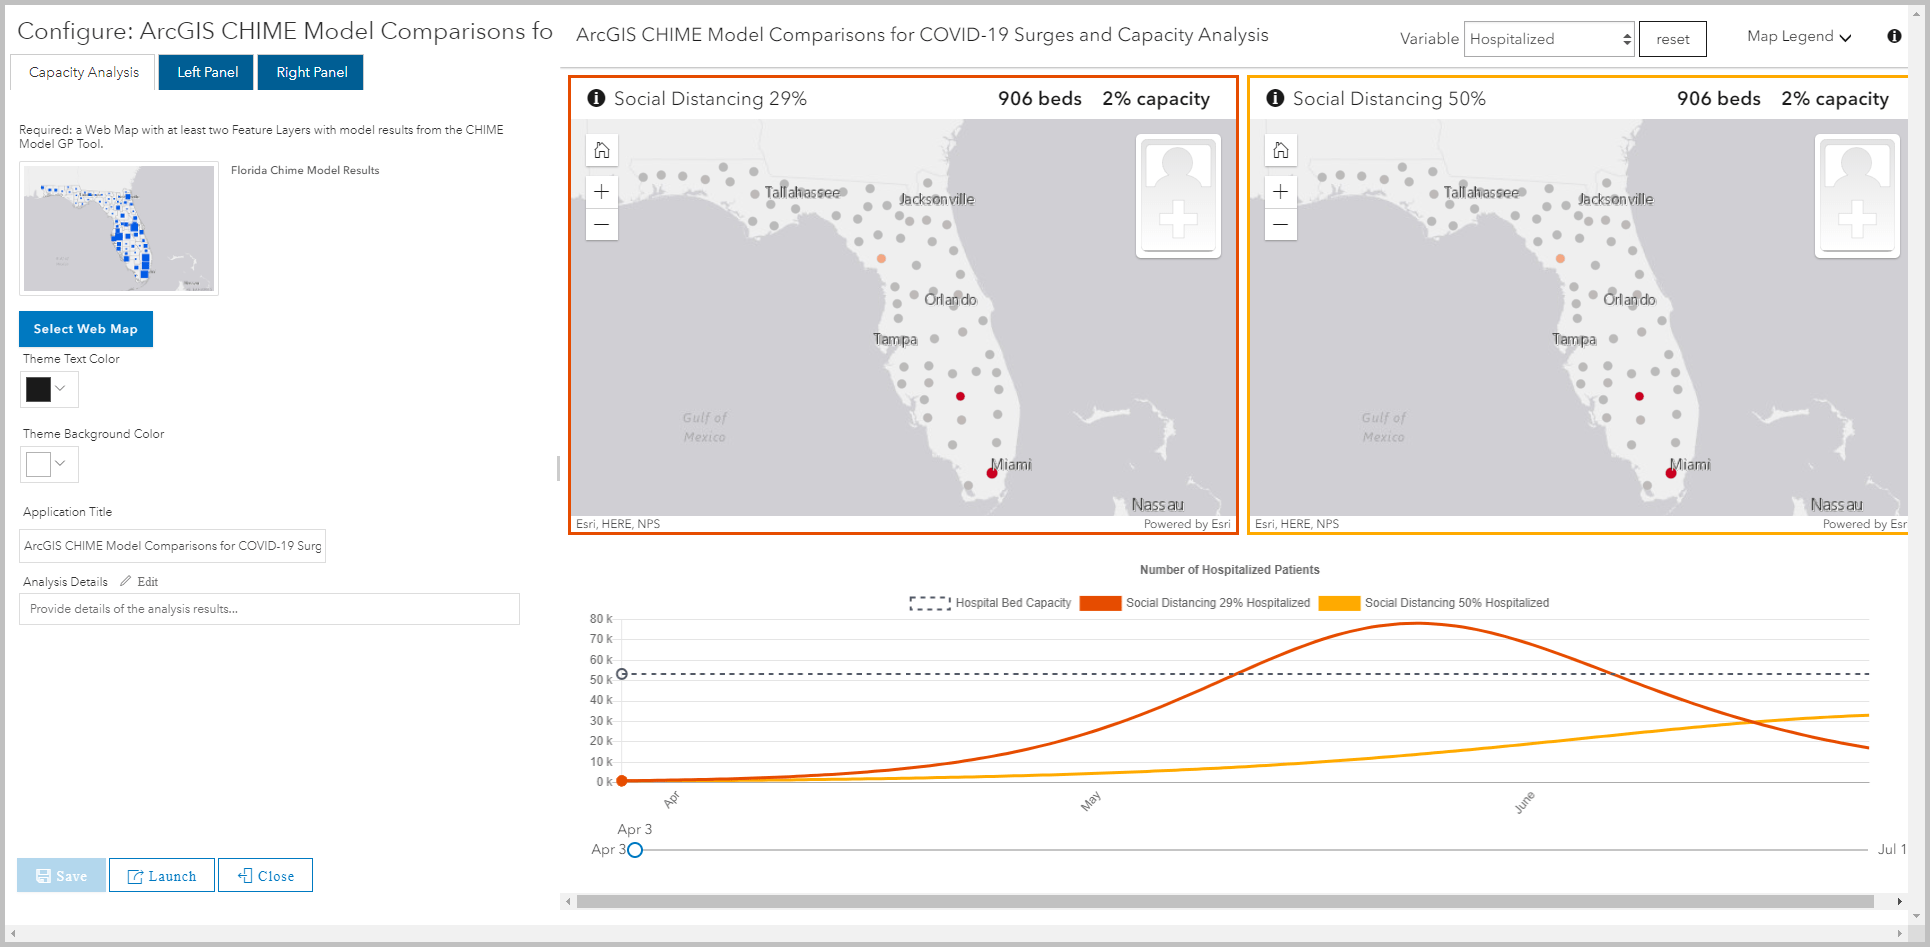Viewport: 1930px width, 947px height.
Task: Zoom in on the left map
Action: 601,191
